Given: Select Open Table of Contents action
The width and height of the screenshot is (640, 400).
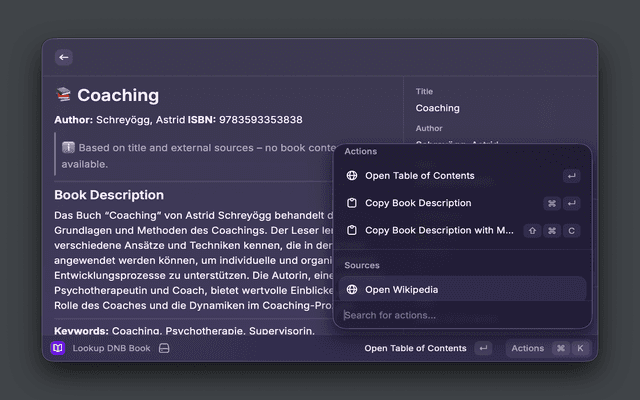Looking at the screenshot, I should 462,176.
